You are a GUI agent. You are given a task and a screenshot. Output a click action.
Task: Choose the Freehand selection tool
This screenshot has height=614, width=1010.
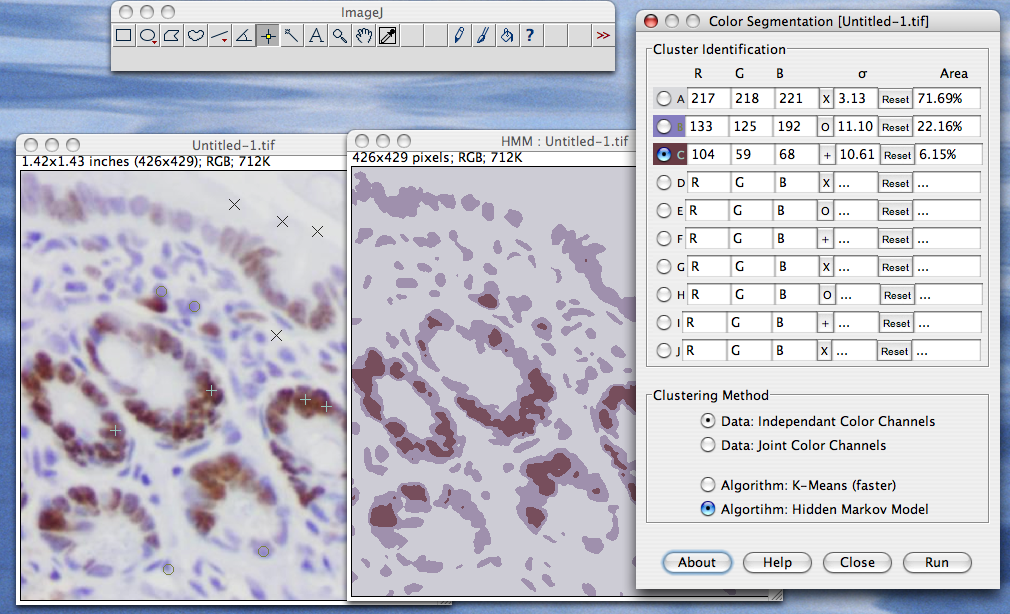pyautogui.click(x=196, y=36)
